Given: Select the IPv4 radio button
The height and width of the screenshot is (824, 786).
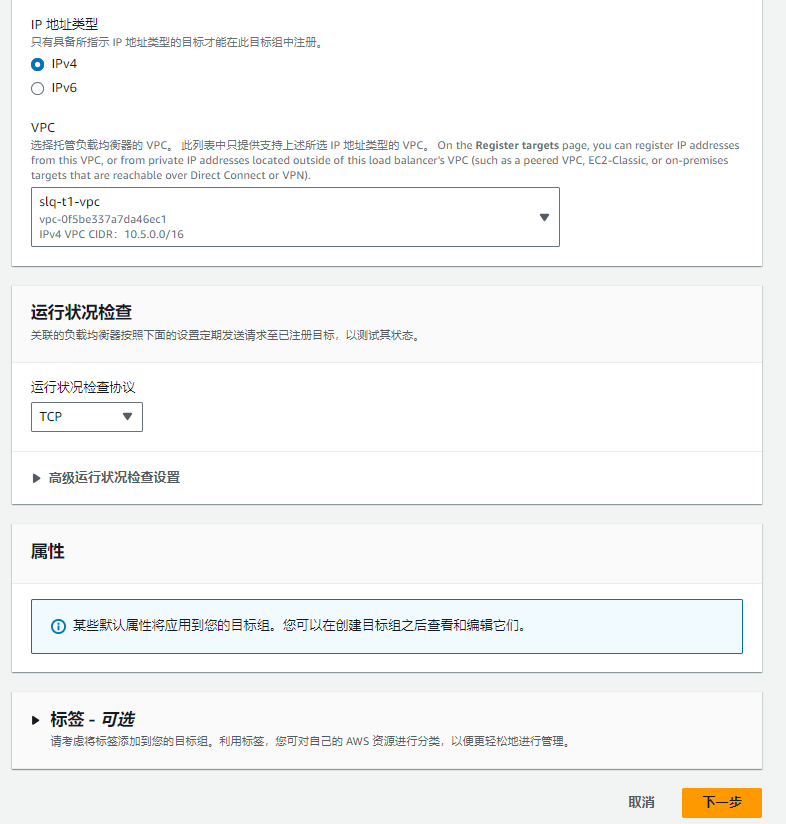Looking at the screenshot, I should click(x=37, y=65).
